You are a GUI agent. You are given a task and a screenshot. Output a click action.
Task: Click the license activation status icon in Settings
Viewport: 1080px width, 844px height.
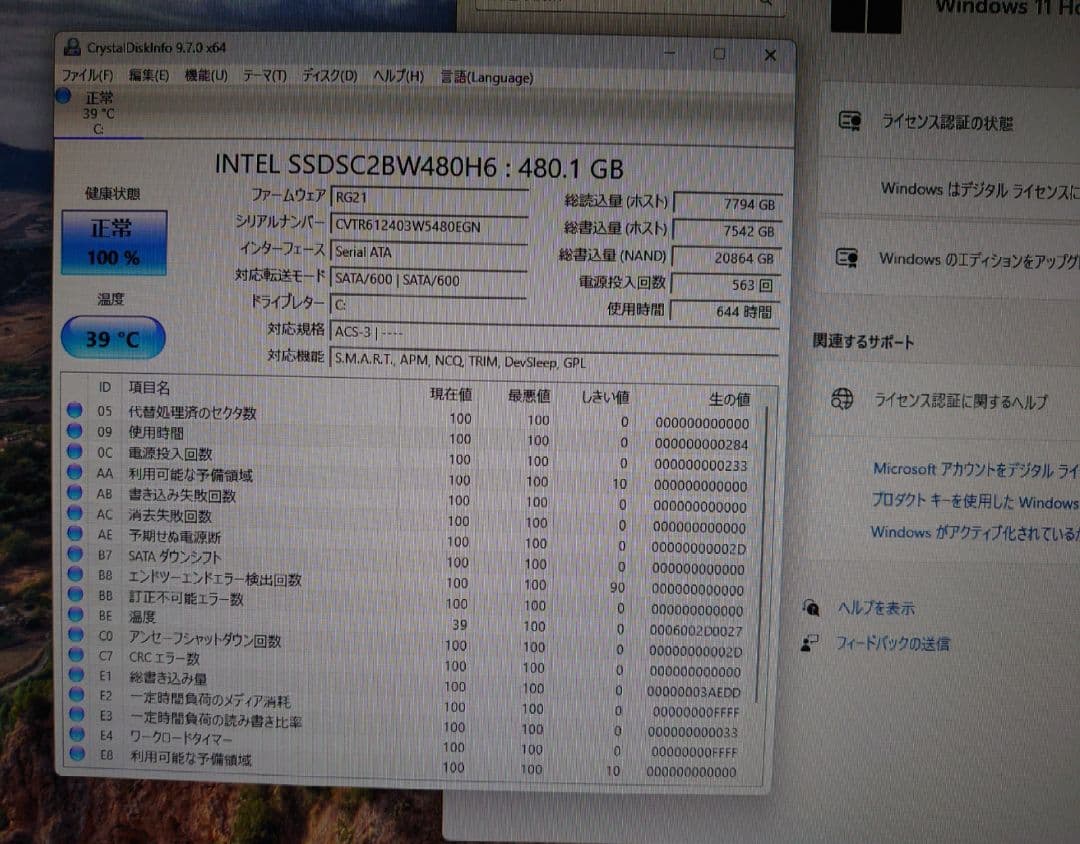[850, 121]
